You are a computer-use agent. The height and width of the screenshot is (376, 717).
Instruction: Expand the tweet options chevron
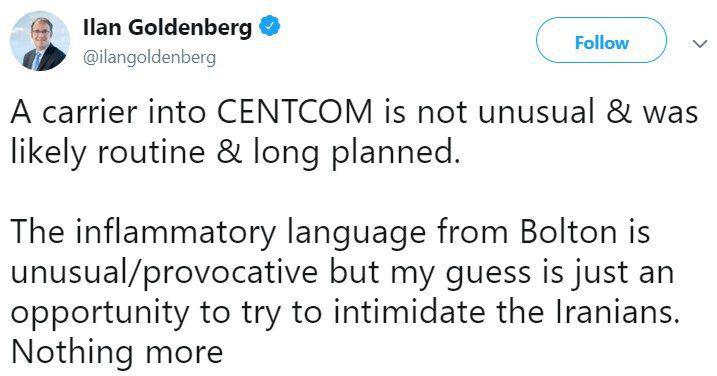(700, 44)
